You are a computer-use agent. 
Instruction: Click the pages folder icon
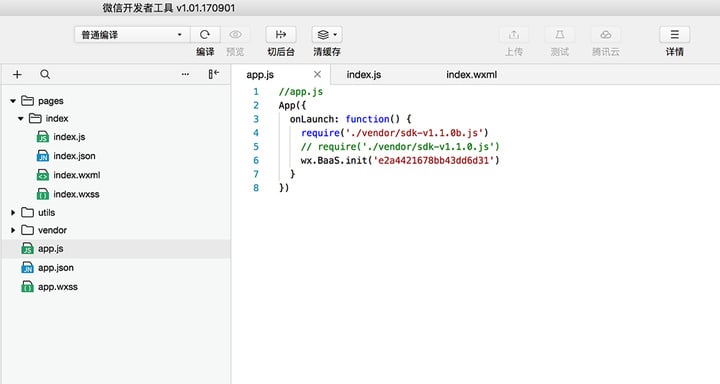28,101
